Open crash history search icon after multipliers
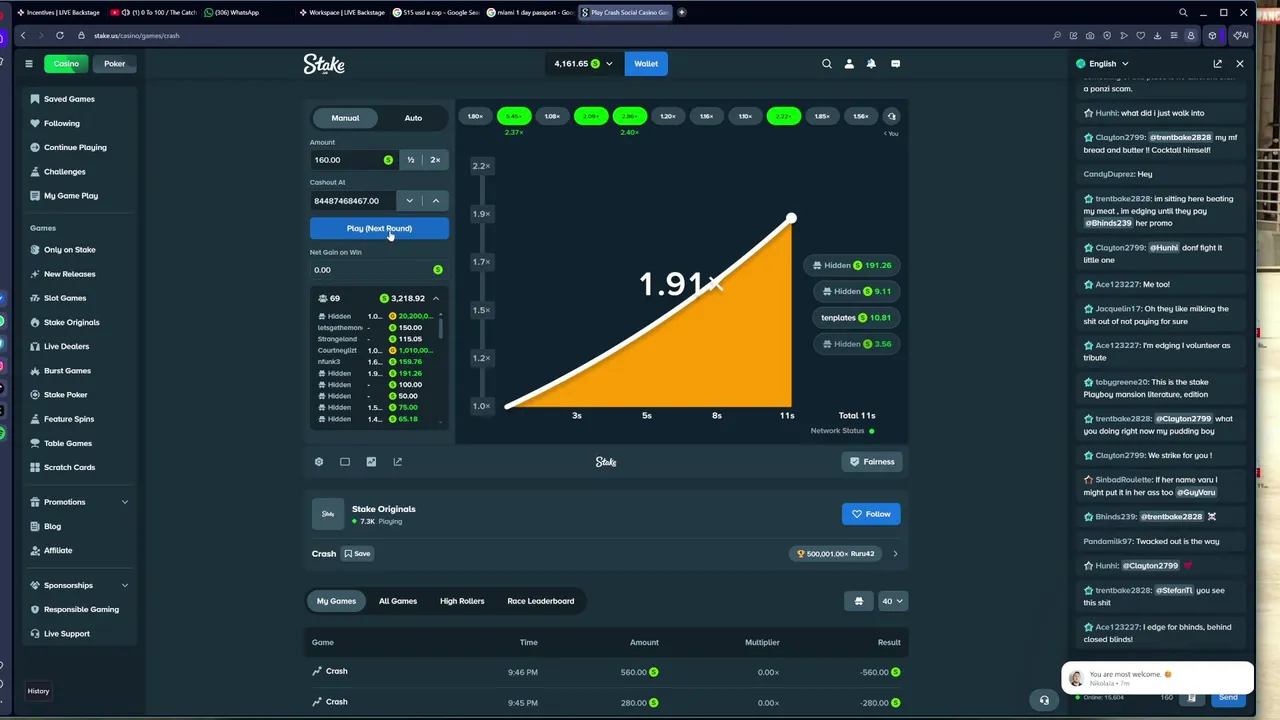The height and width of the screenshot is (720, 1280). pos(892,116)
